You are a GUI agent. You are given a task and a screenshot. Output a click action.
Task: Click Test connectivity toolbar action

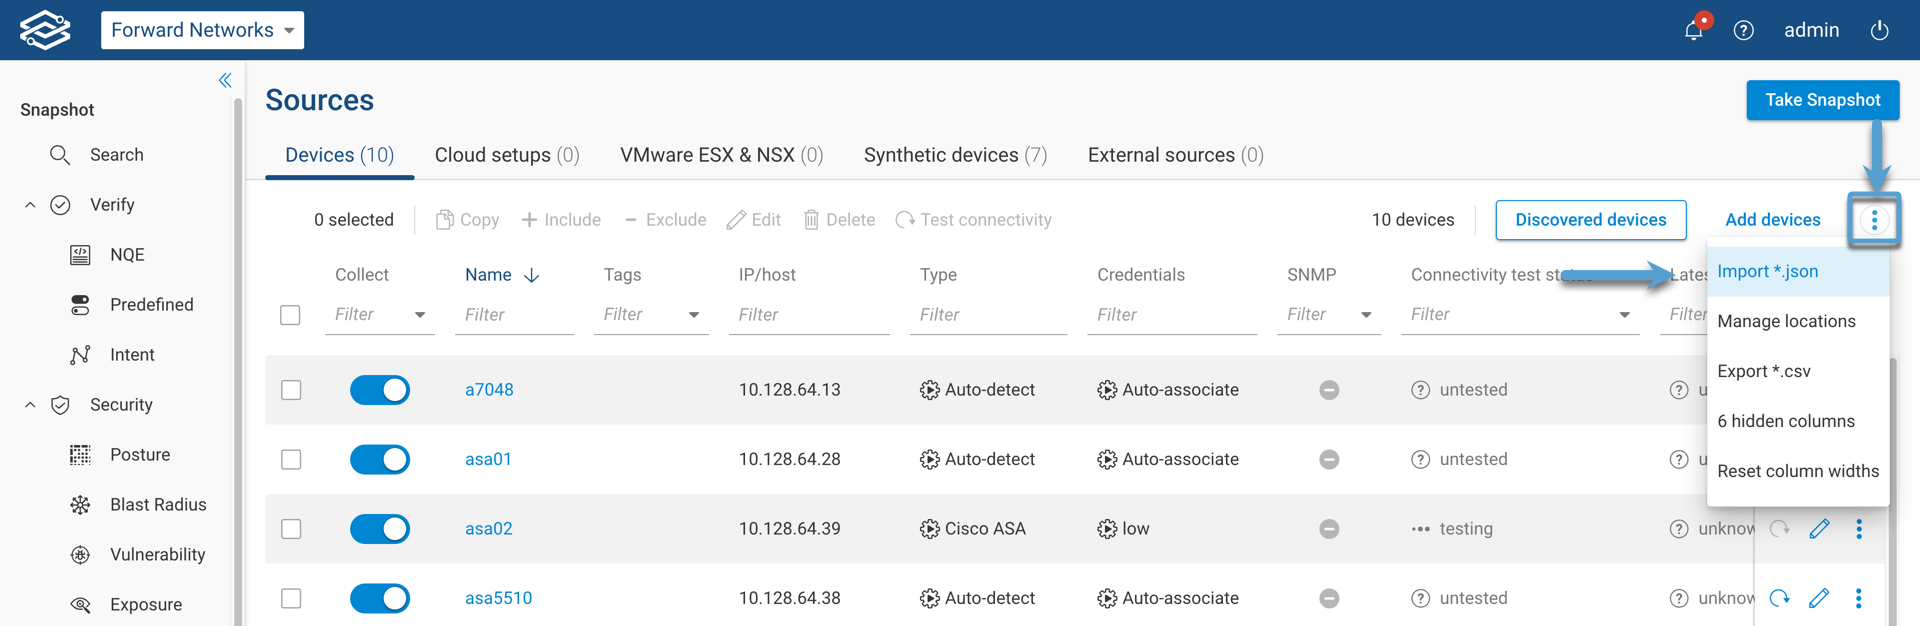coord(973,220)
